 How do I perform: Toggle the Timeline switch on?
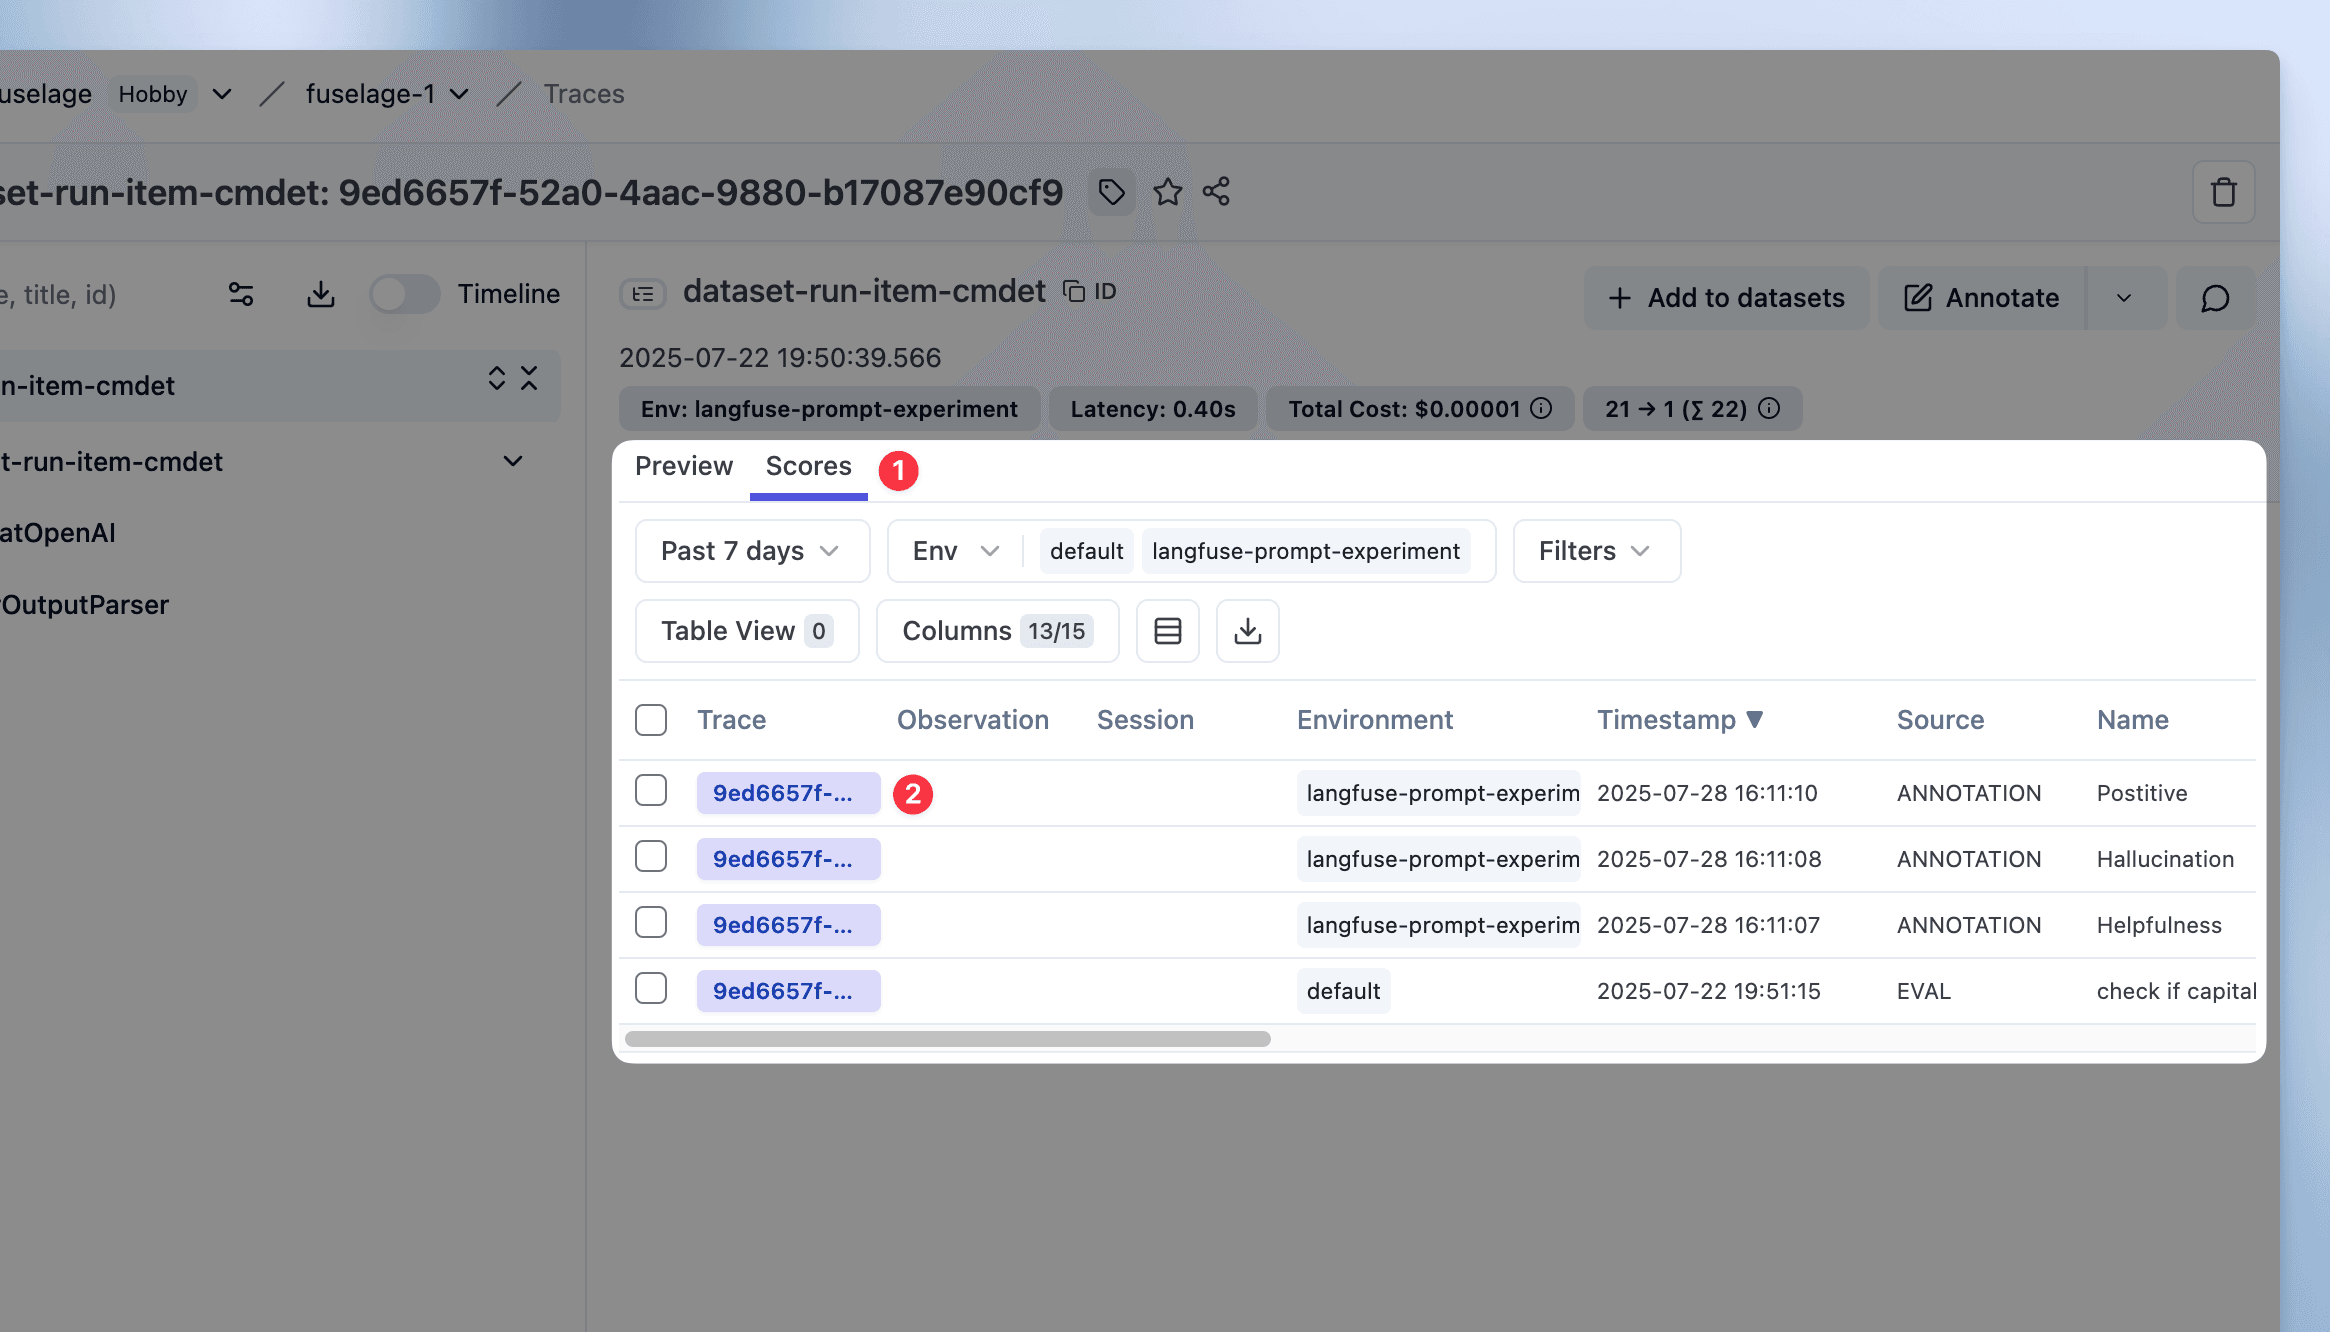click(404, 294)
